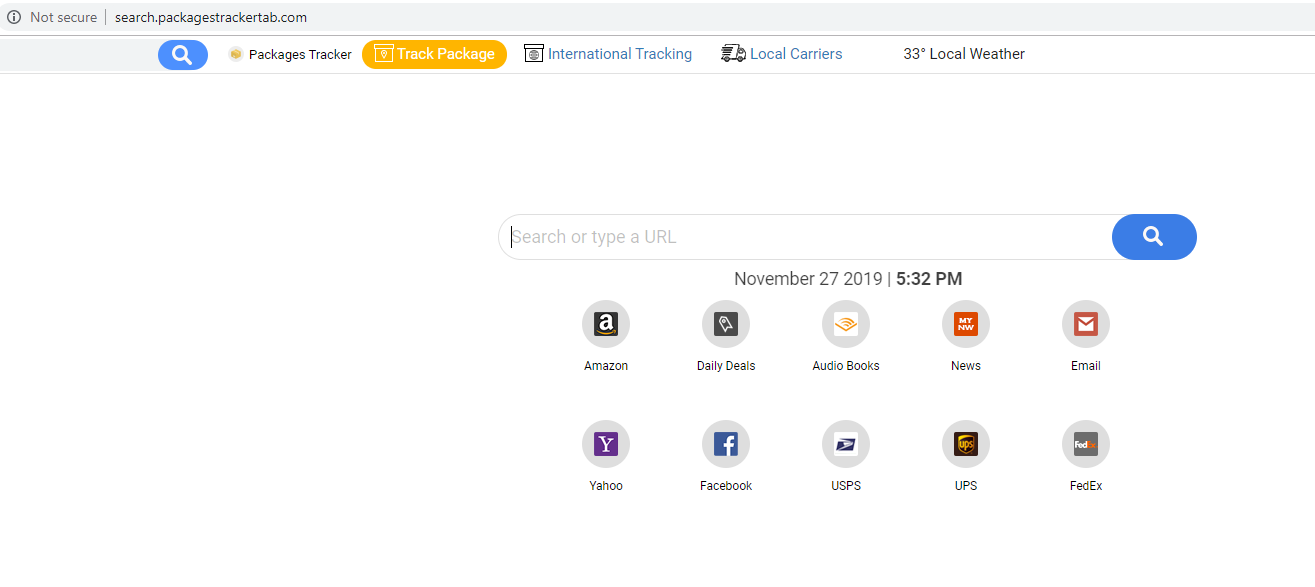This screenshot has width=1315, height=587.
Task: Open the International Tracking link
Action: pyautogui.click(x=619, y=54)
